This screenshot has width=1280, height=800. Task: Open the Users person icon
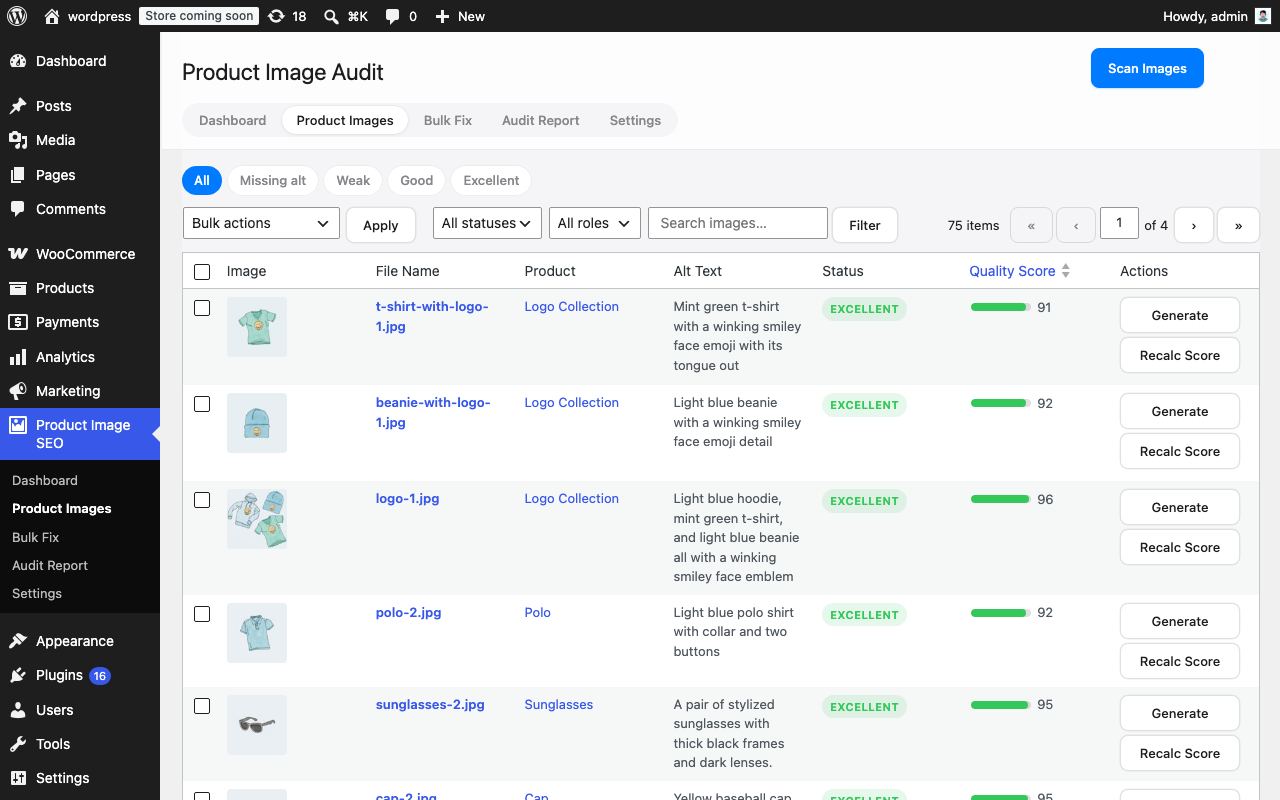(x=18, y=710)
